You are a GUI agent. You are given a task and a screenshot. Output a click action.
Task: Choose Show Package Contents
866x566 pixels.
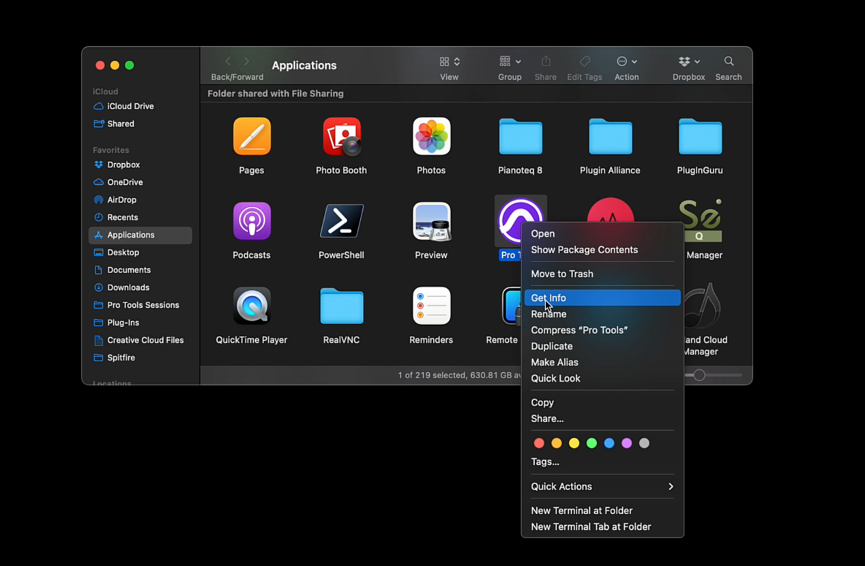(603, 250)
